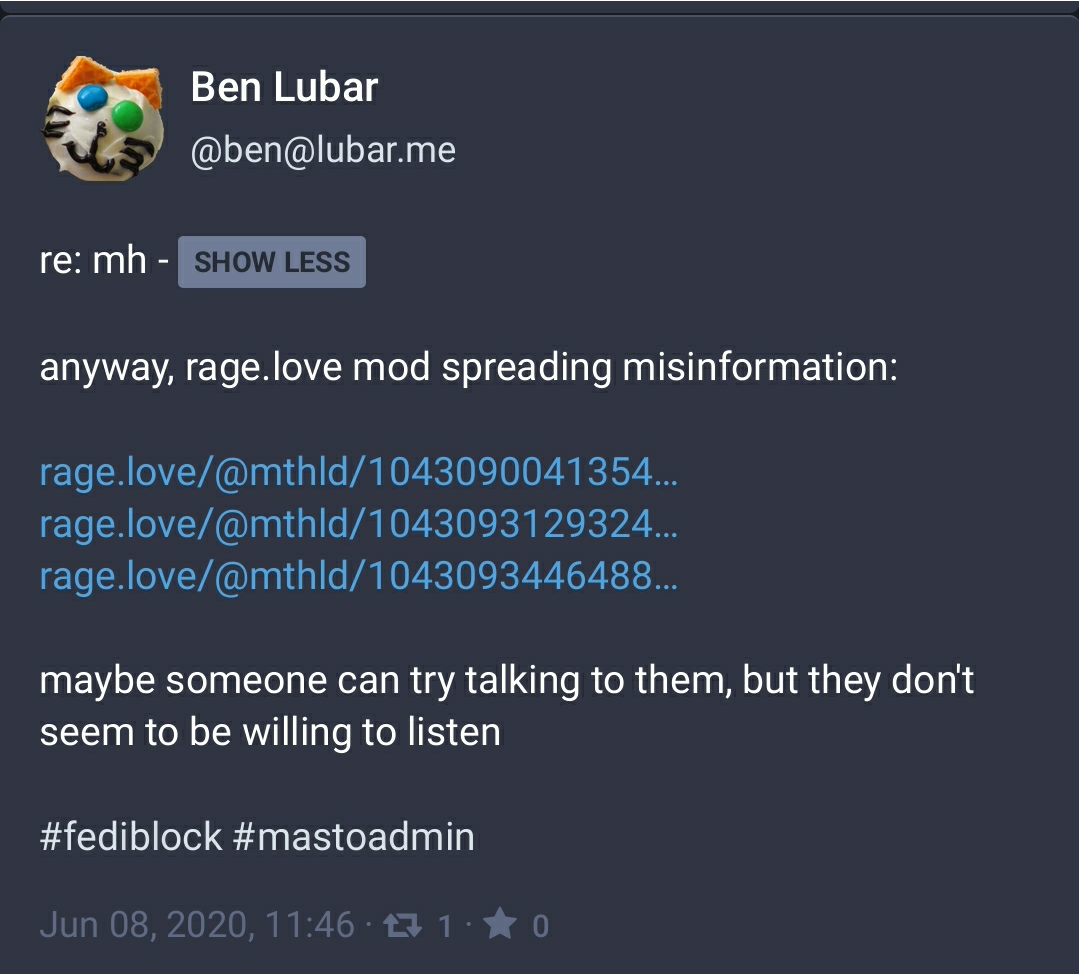
Task: Click the 11:46 time in the post footer
Action: click(x=310, y=925)
